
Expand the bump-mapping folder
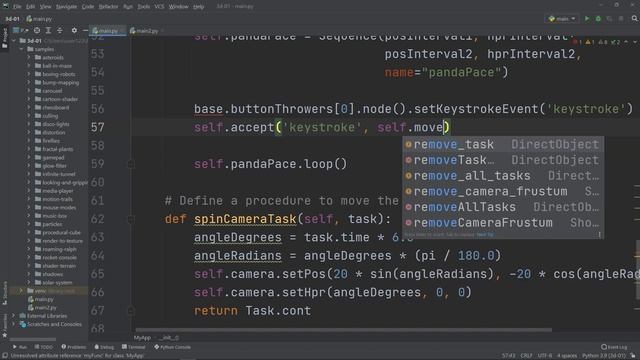click(x=29, y=82)
